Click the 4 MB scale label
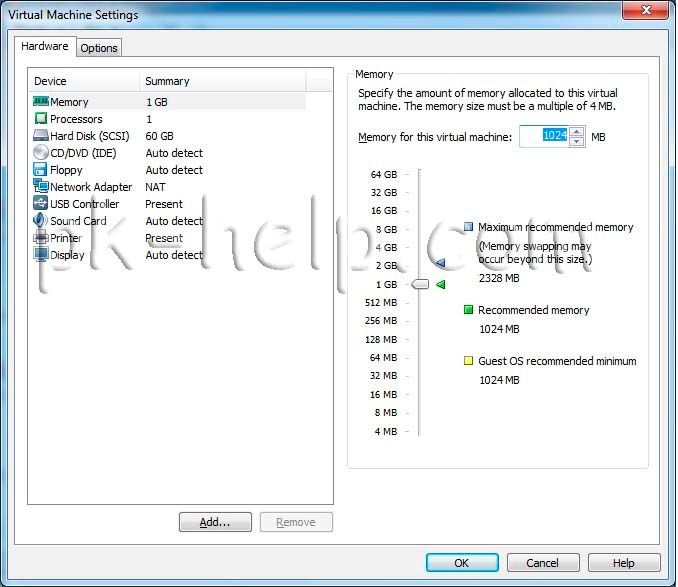This screenshot has height=587, width=678. (x=386, y=431)
